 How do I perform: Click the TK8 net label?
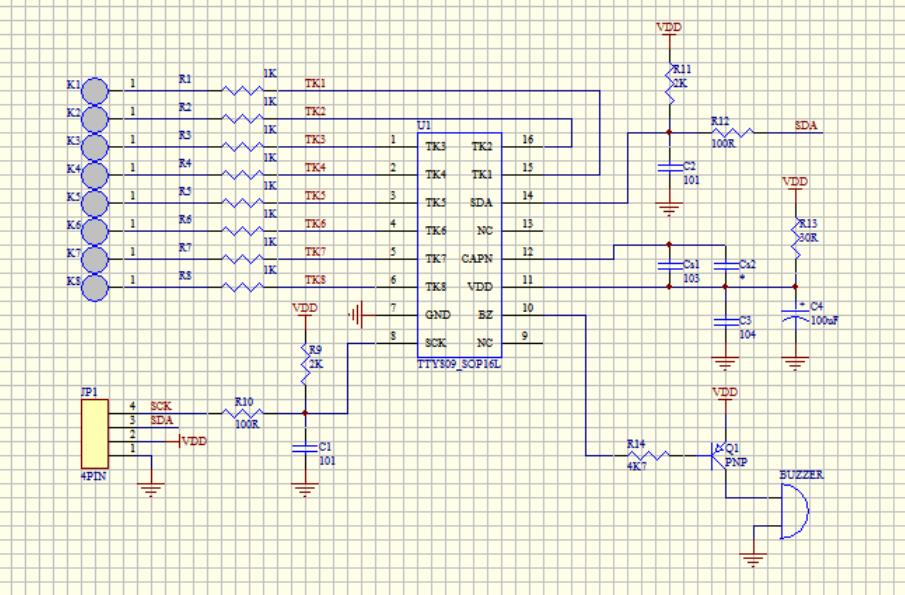[315, 280]
